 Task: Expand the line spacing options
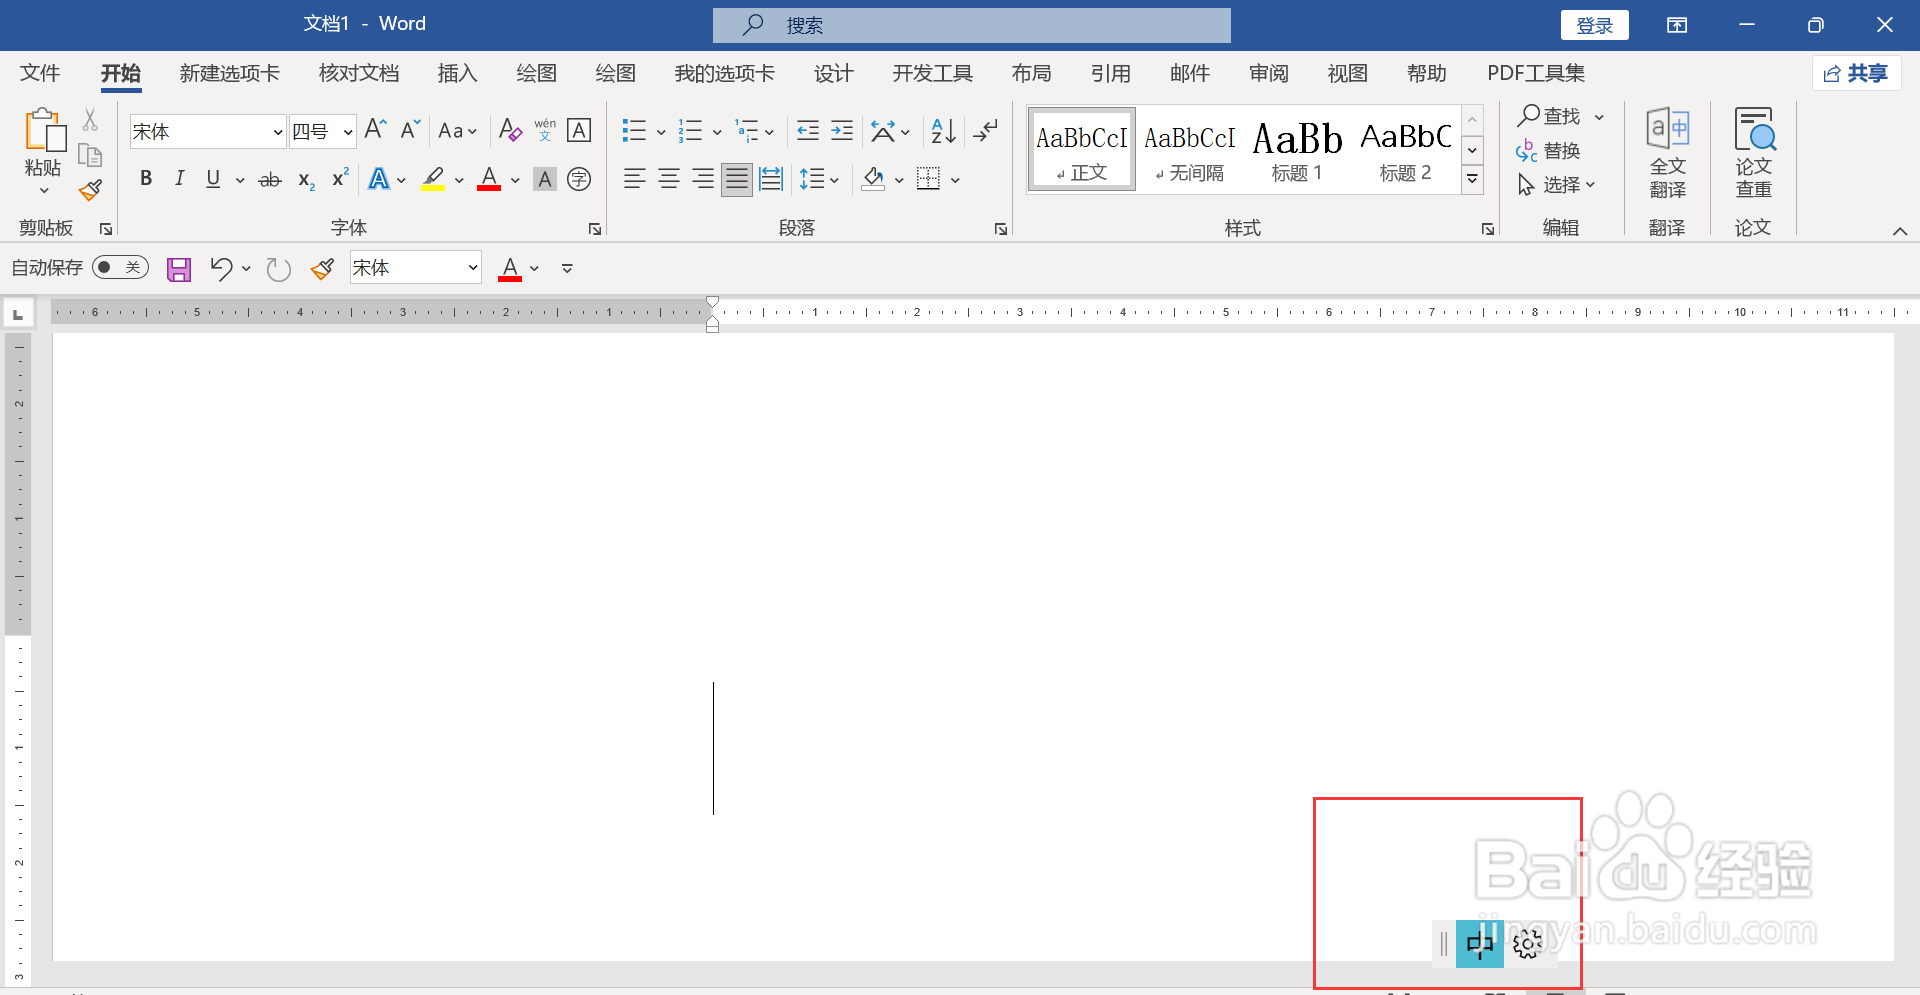tap(834, 180)
